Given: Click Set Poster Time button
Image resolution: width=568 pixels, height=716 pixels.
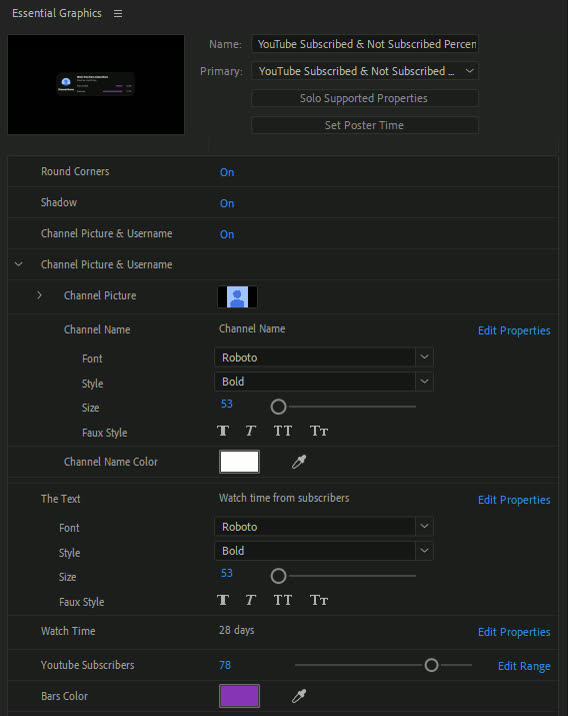Looking at the screenshot, I should 365,125.
